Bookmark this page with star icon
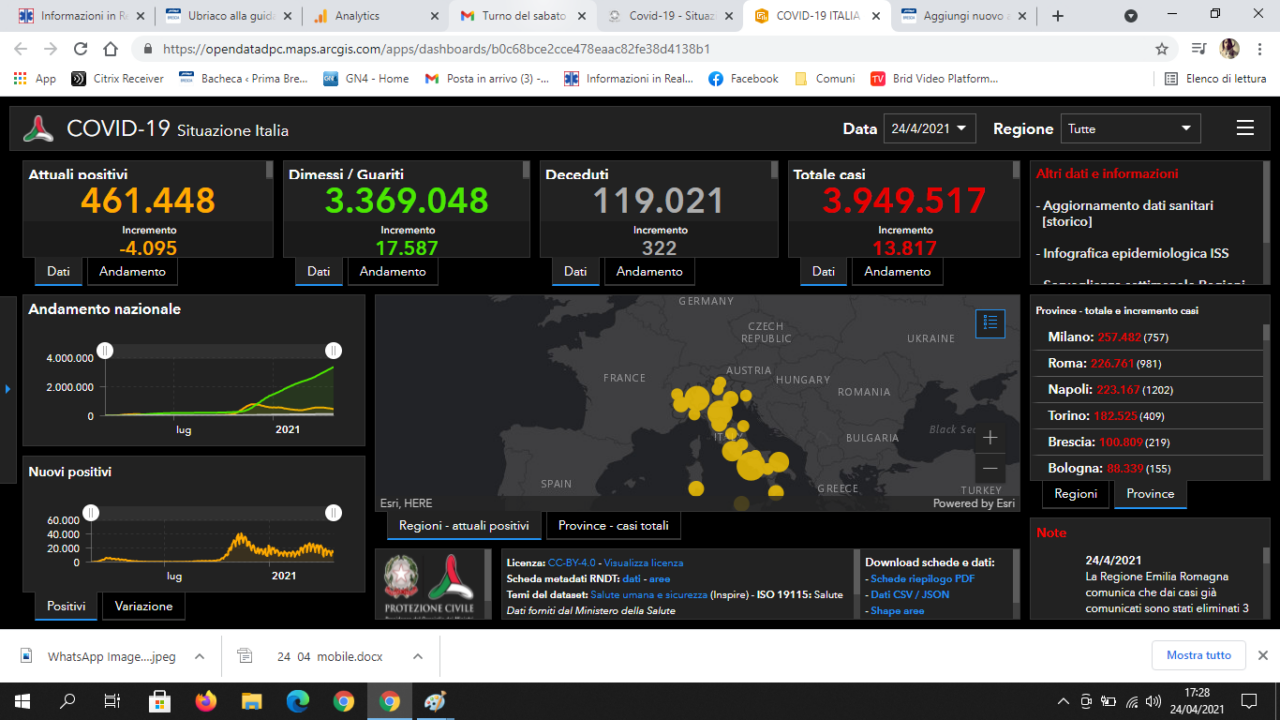 coord(1161,48)
